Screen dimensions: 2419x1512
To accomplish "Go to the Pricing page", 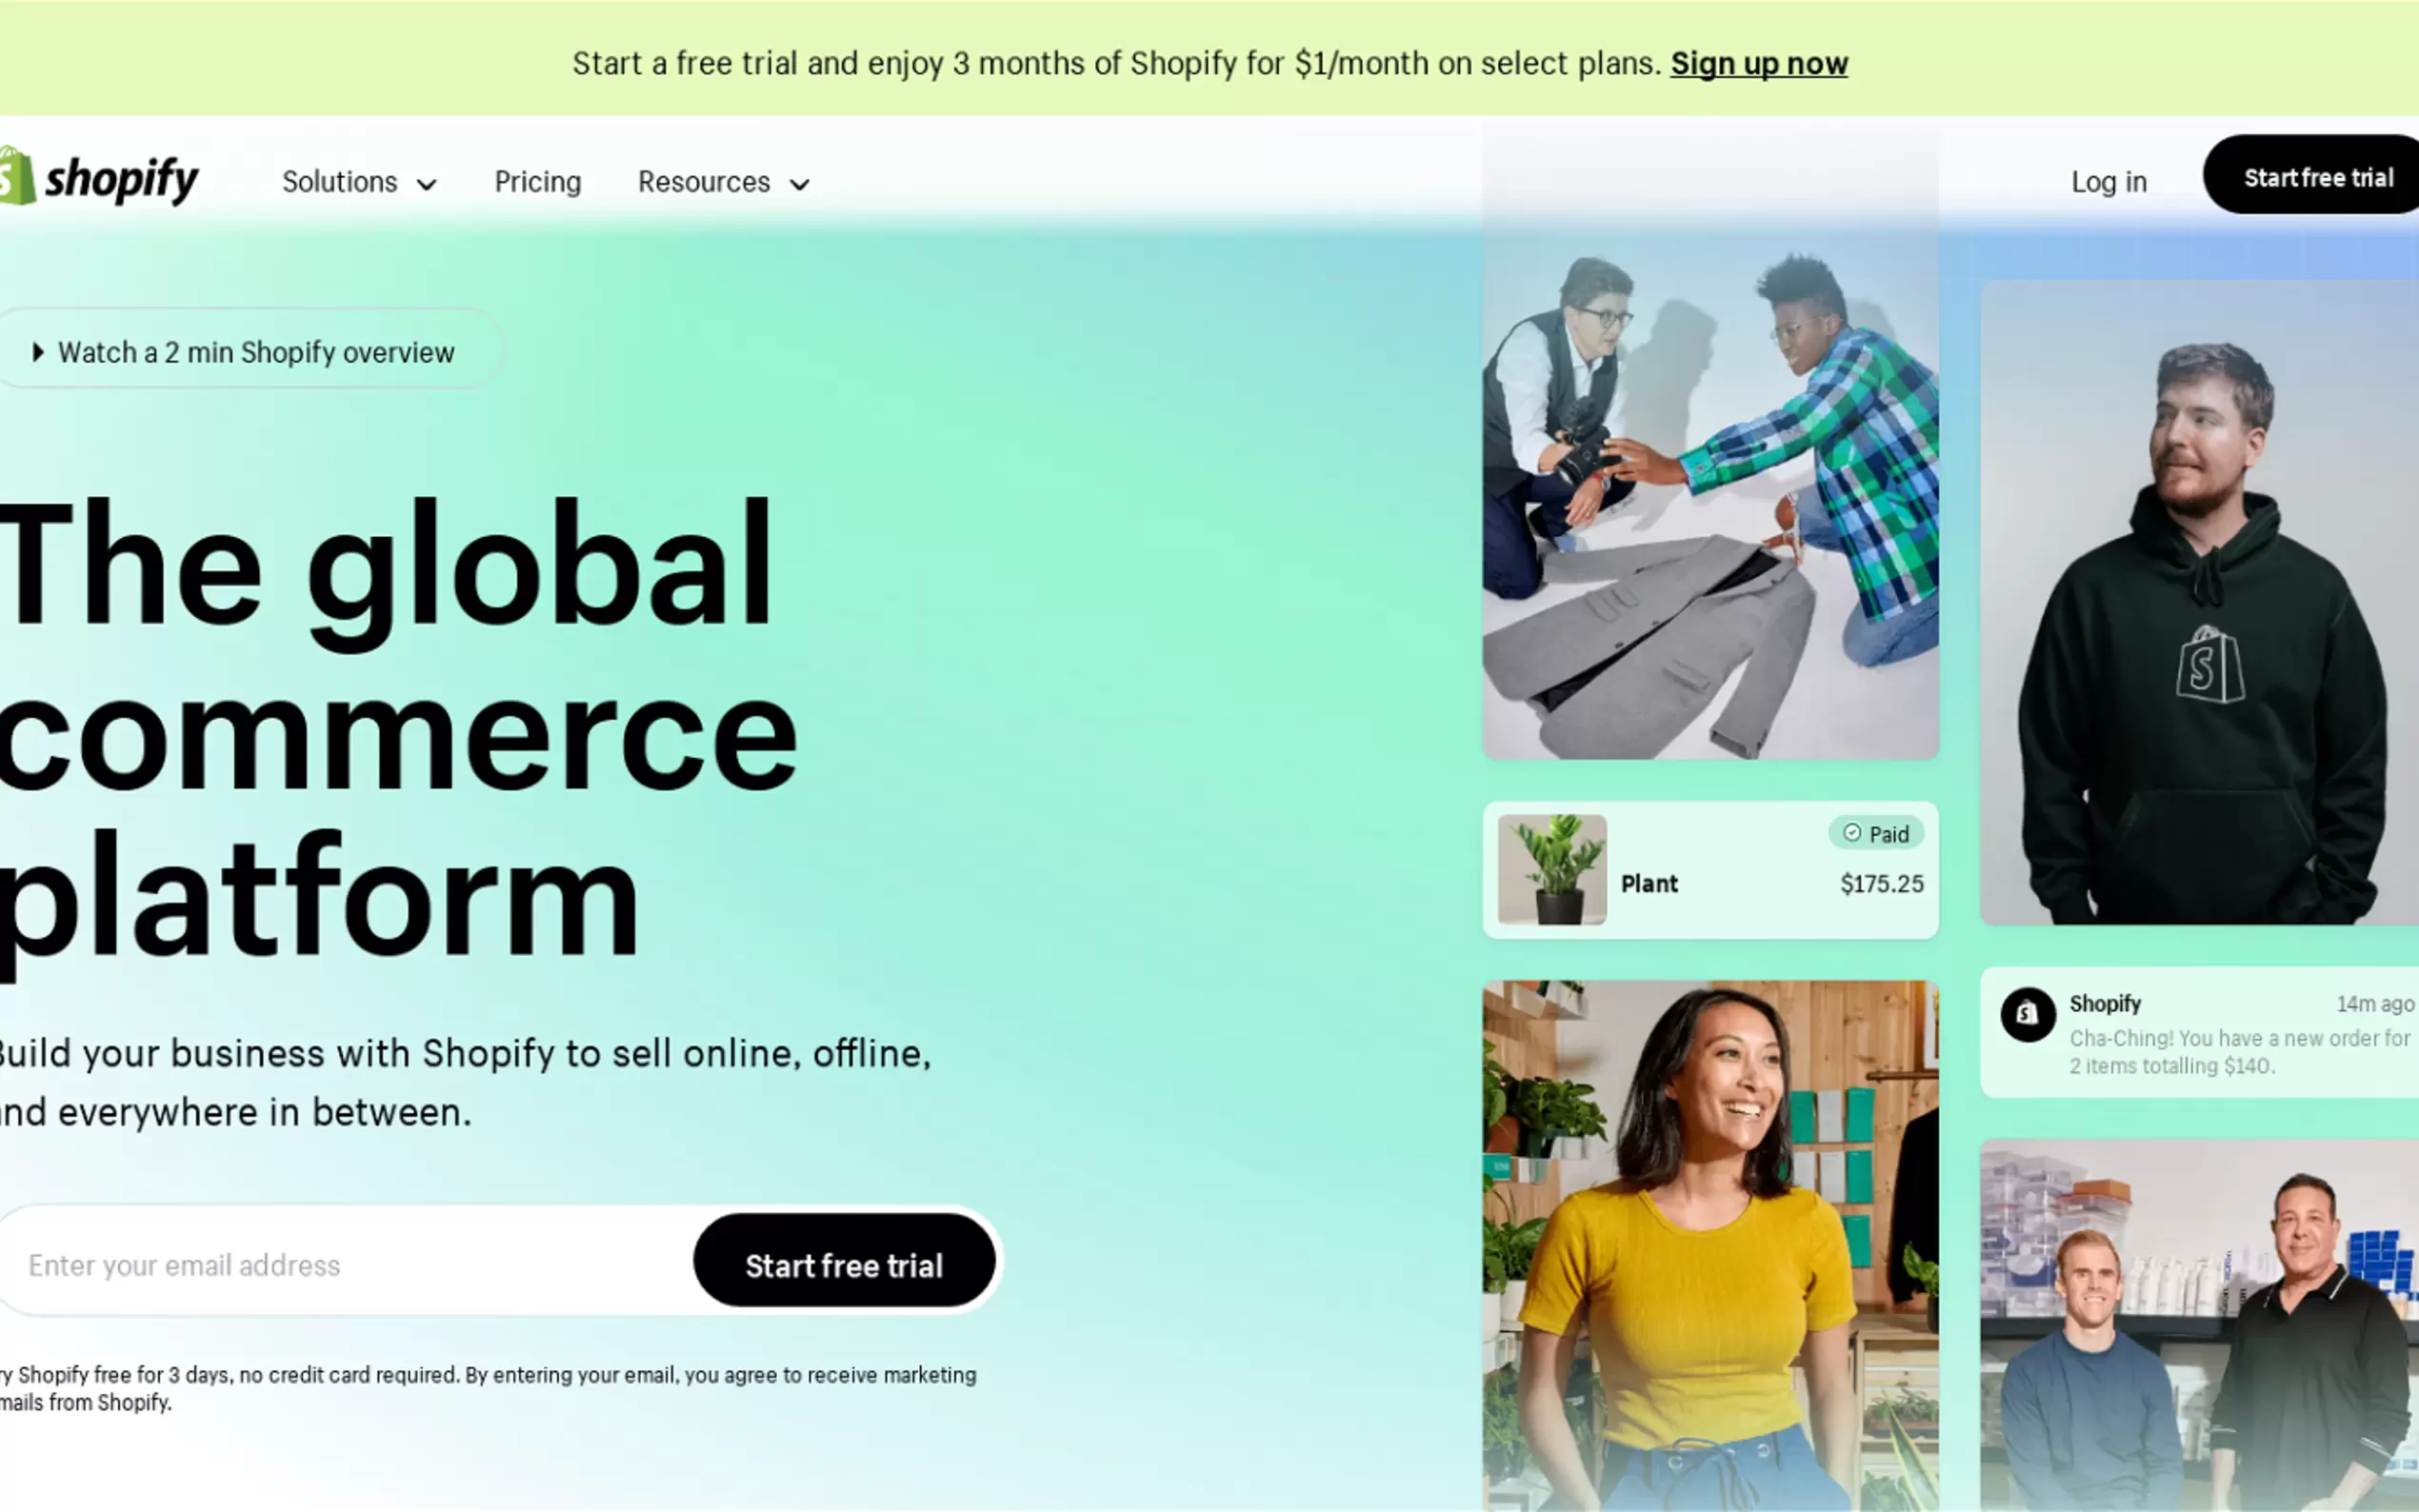I will tap(538, 182).
